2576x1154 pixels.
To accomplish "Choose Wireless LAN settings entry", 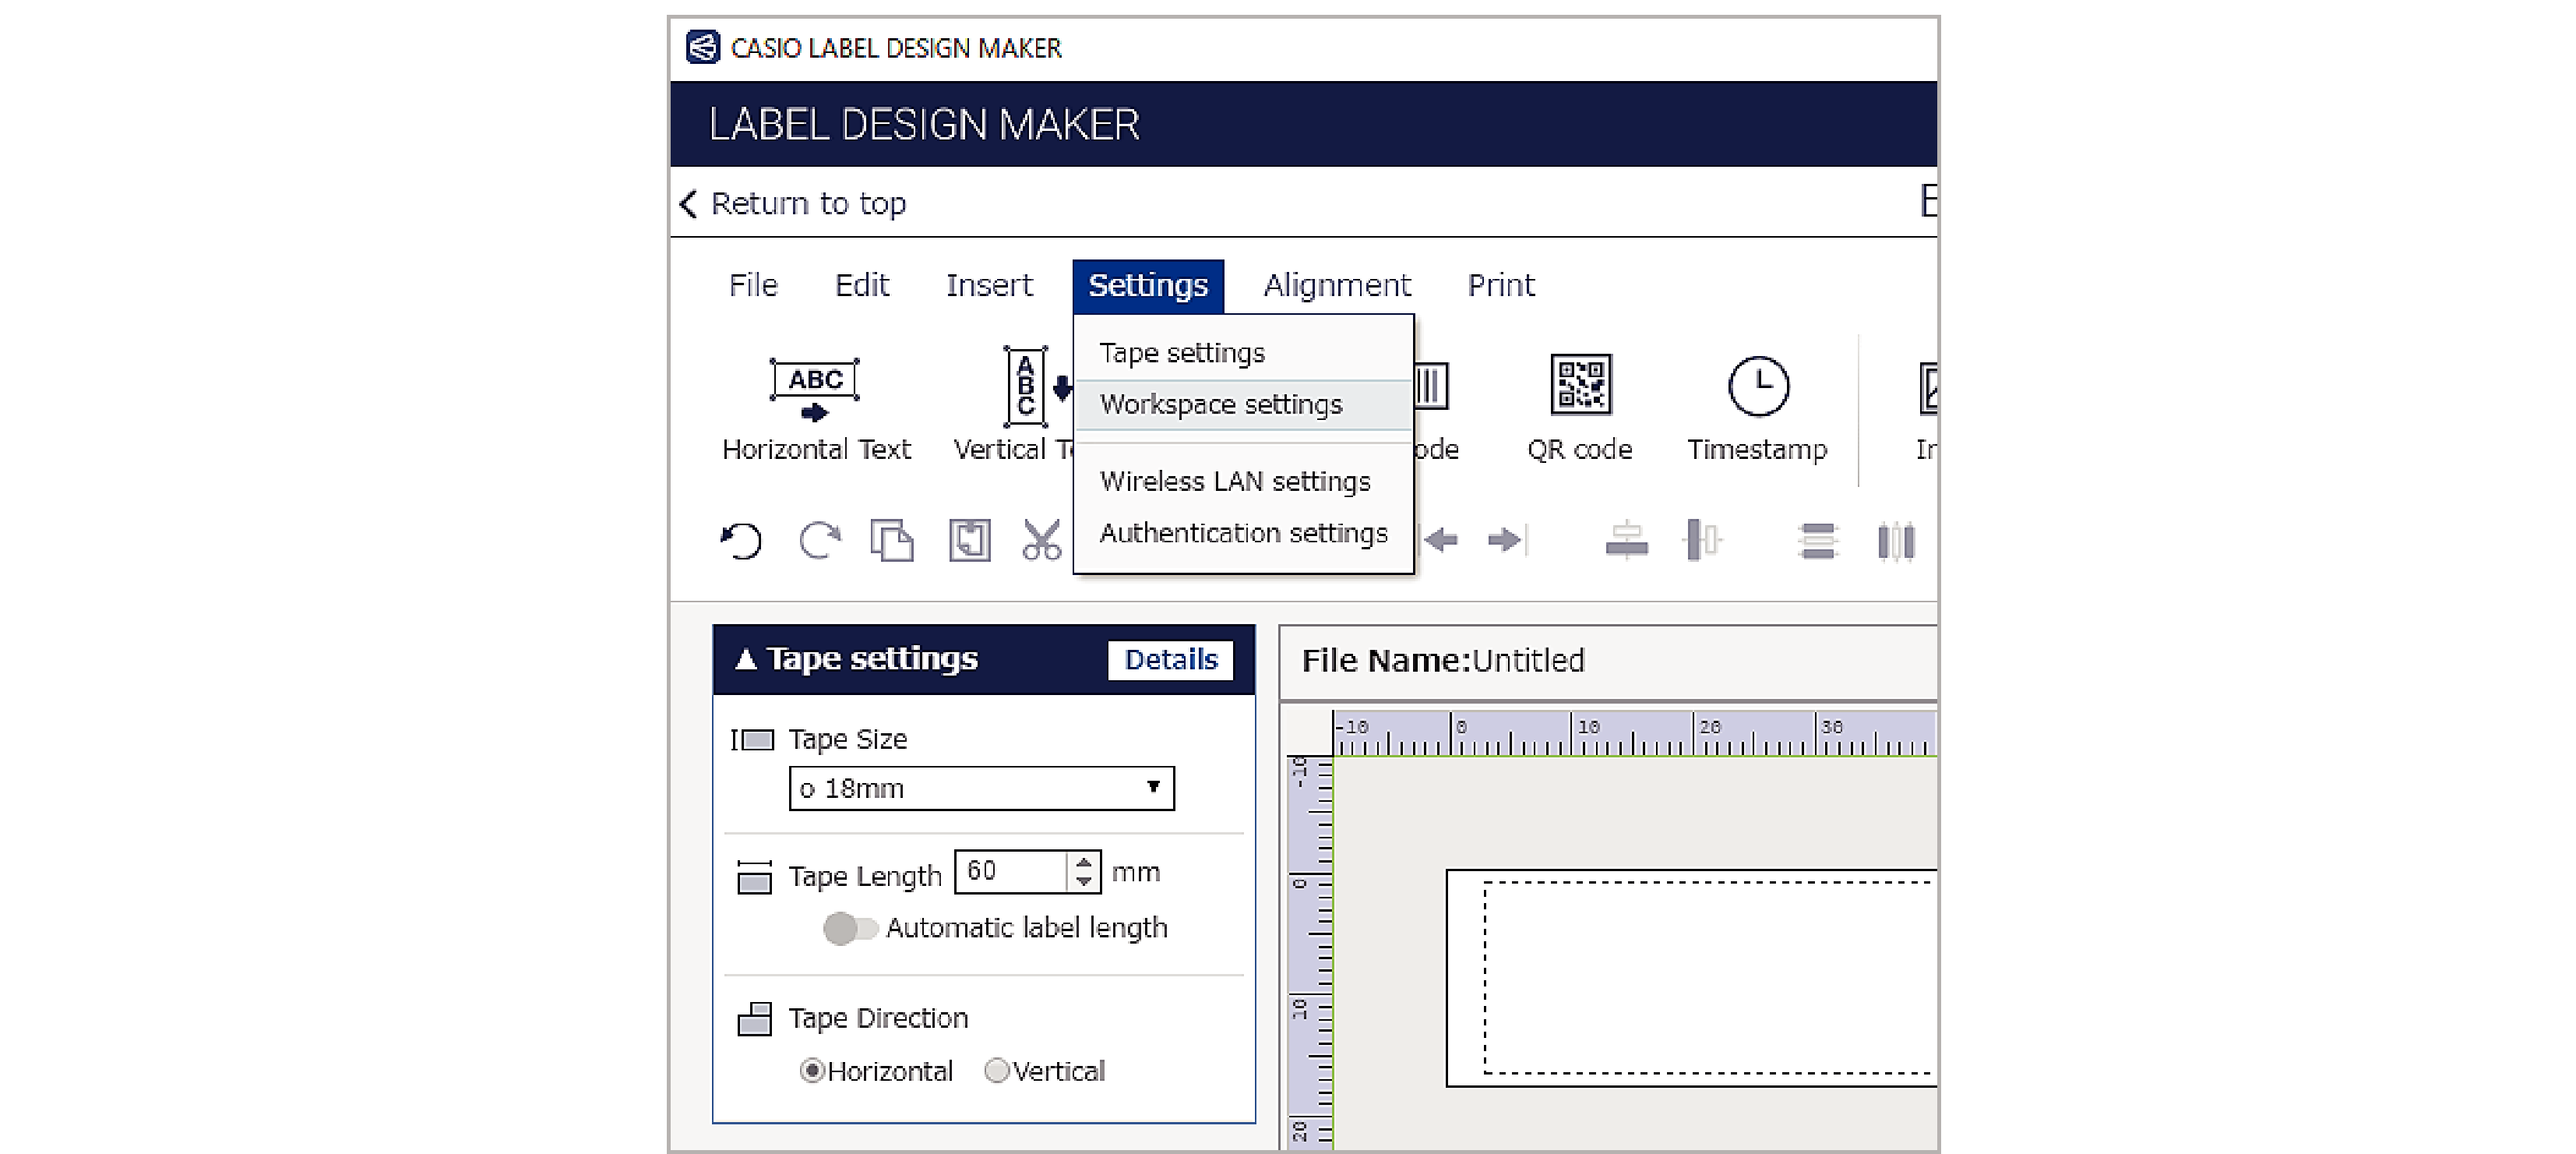I will 1243,482.
